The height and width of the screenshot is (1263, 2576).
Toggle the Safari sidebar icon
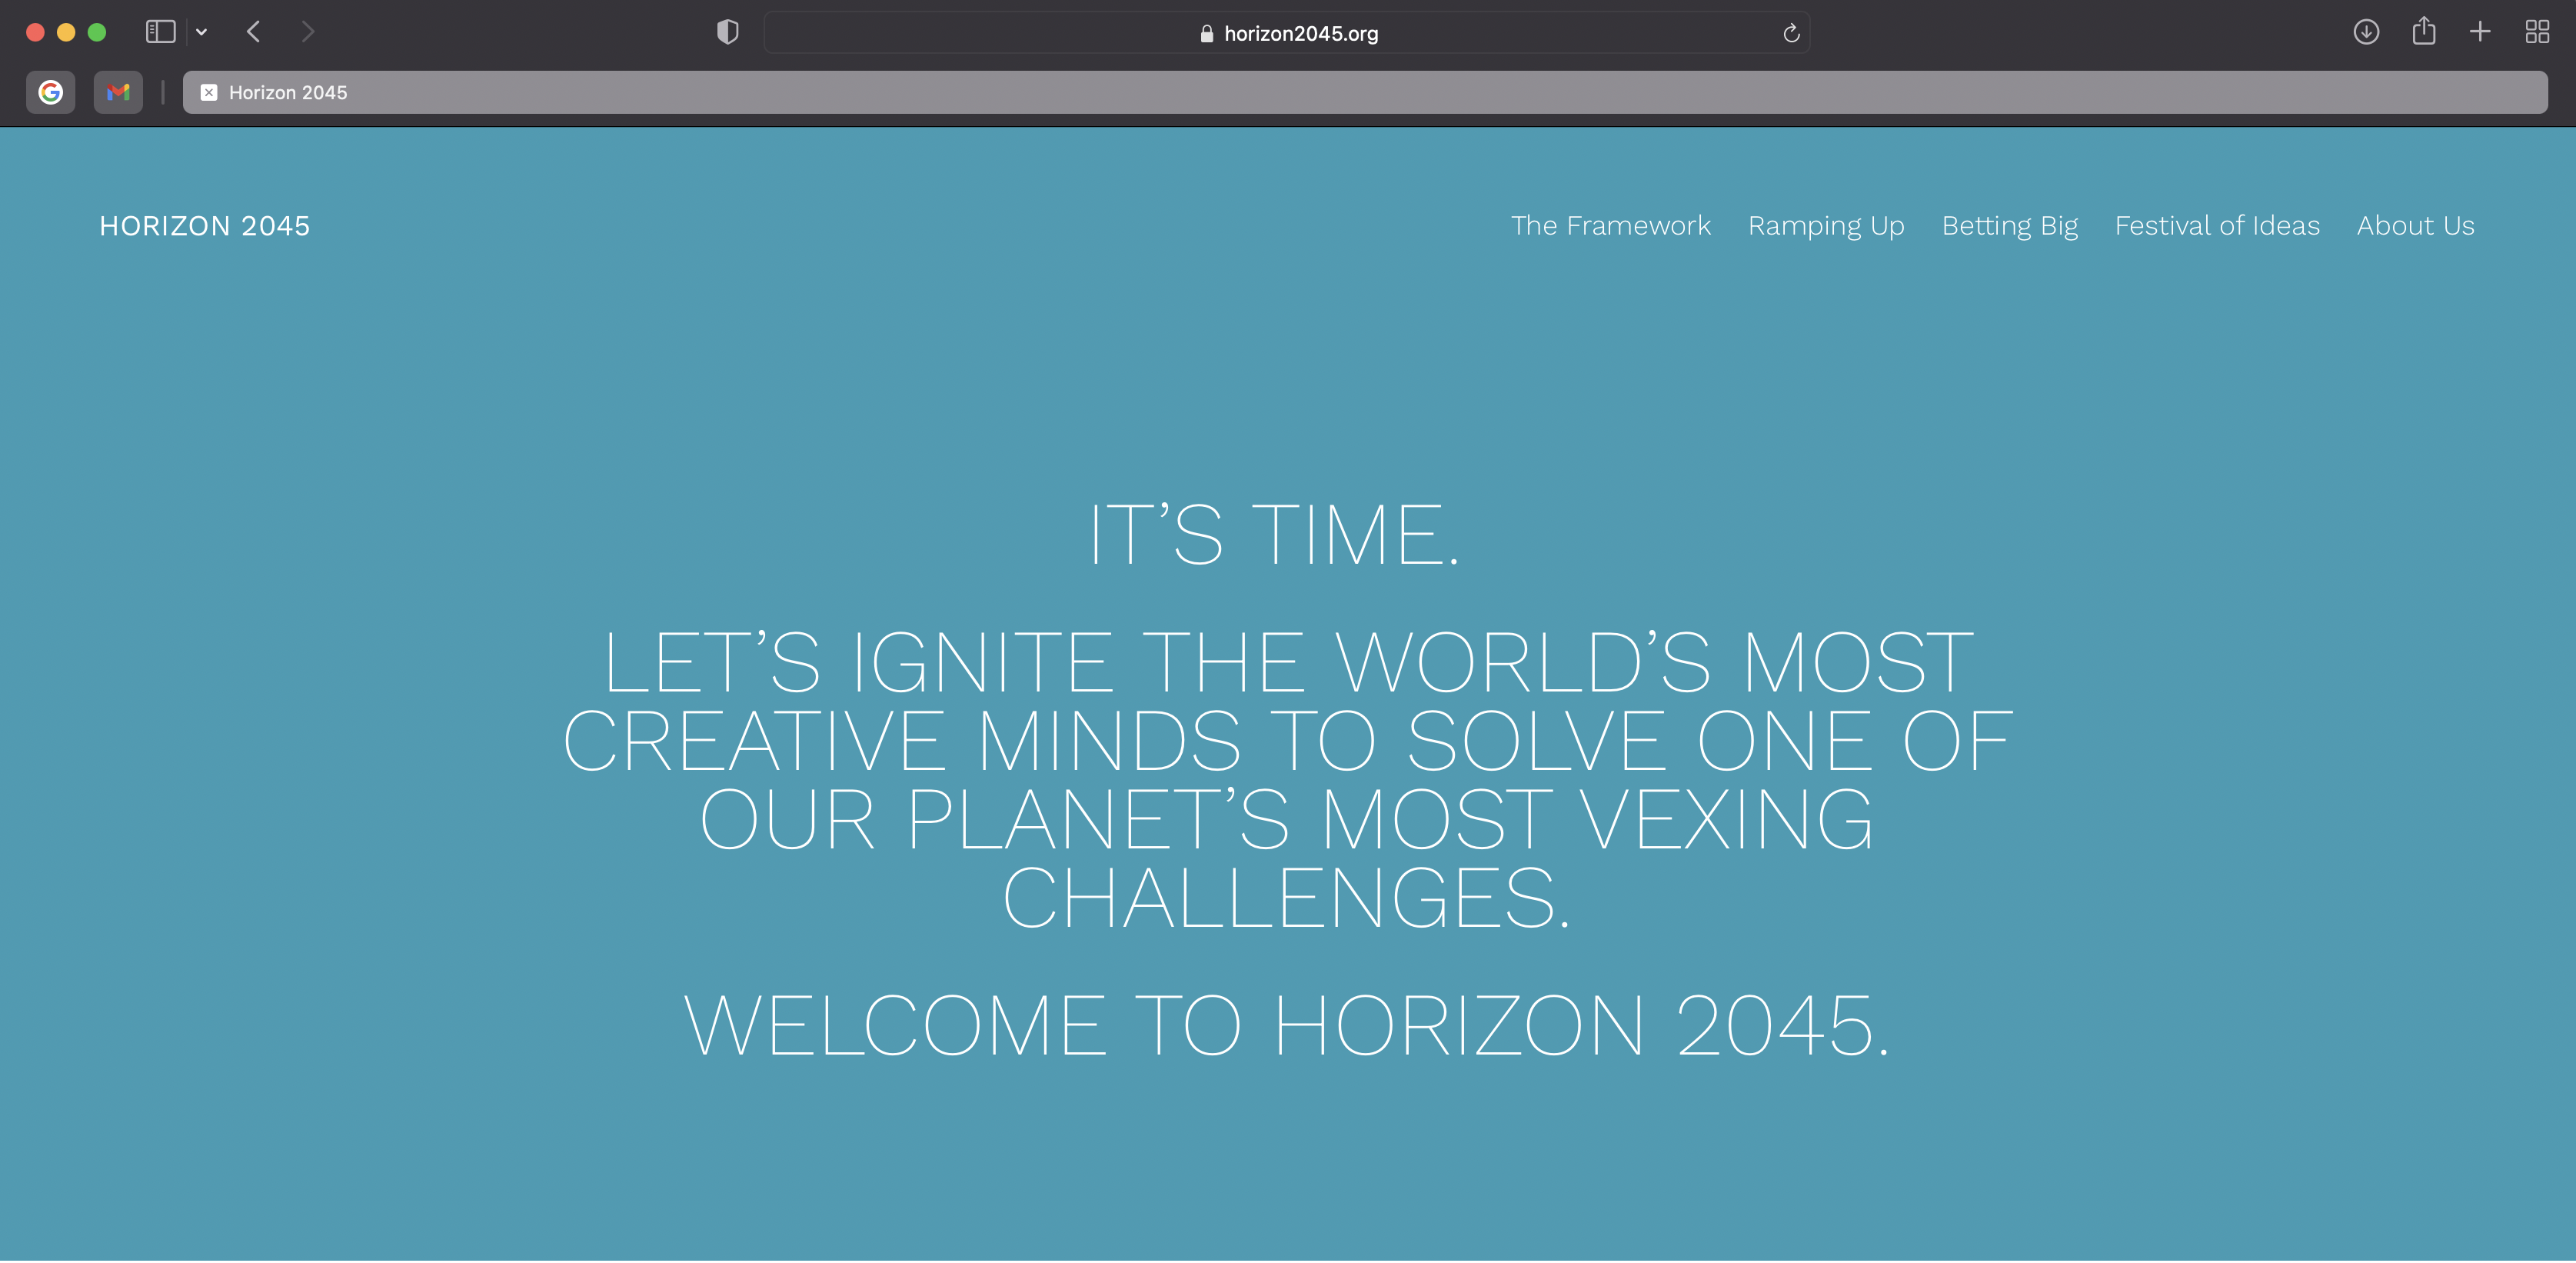click(x=160, y=32)
